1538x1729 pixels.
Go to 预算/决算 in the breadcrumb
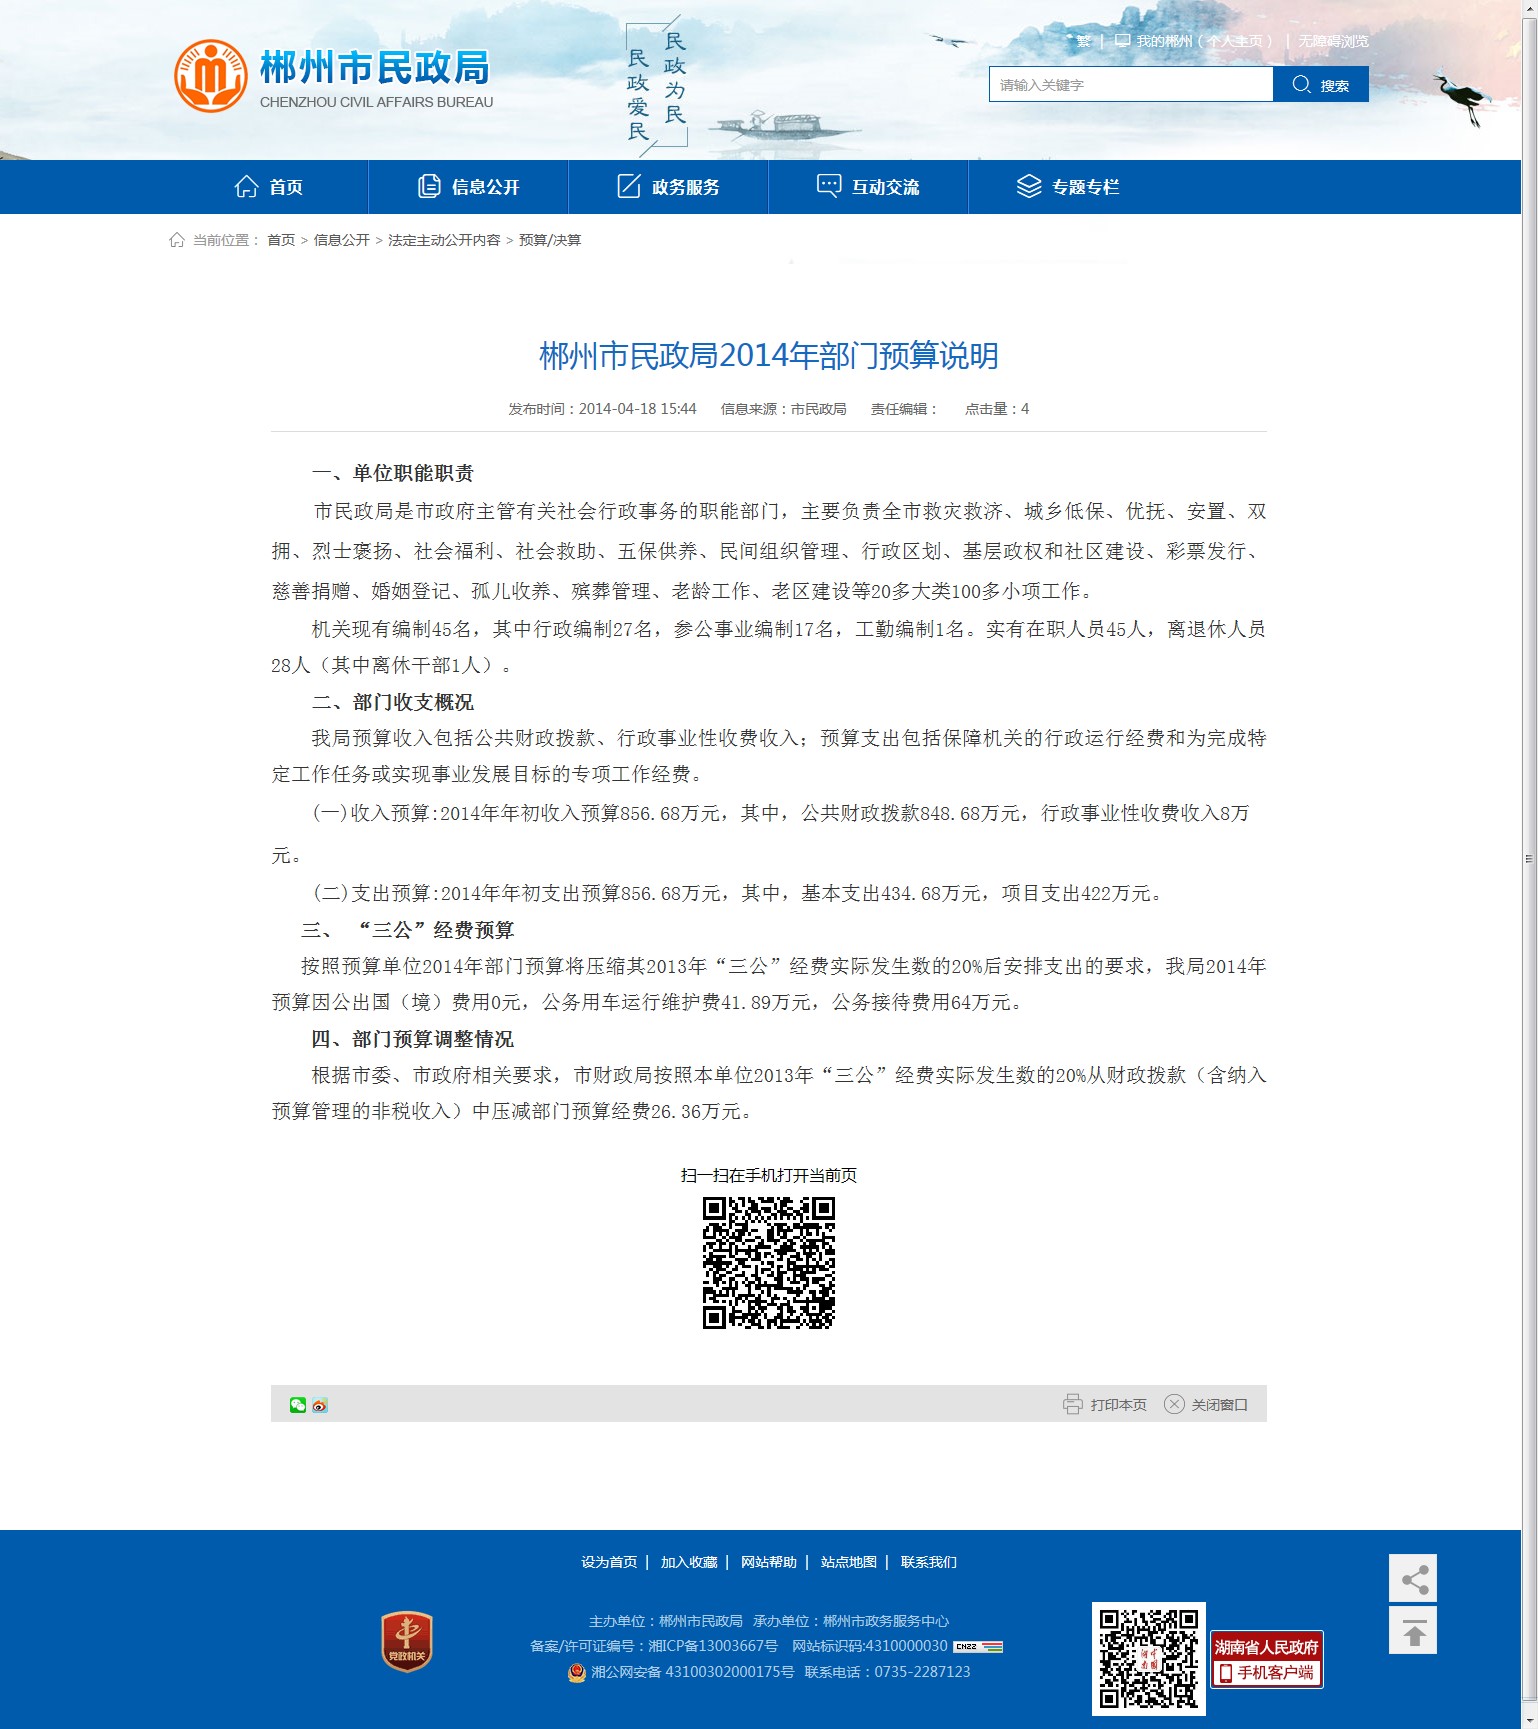[x=550, y=240]
